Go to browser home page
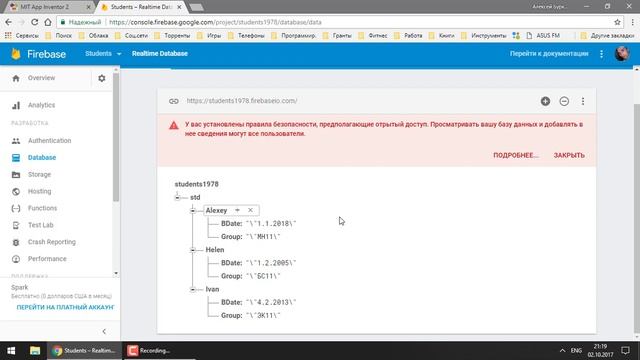Viewport: 640px width, 360px height. (x=48, y=22)
